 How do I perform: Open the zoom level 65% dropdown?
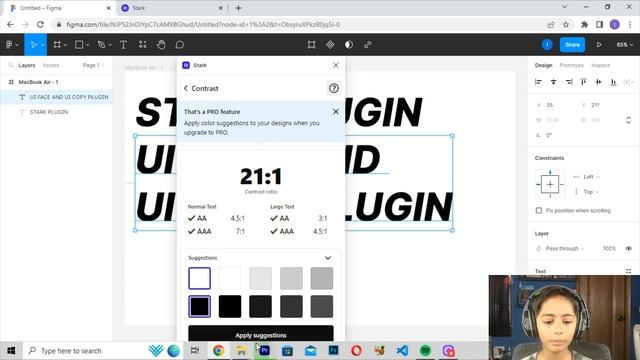(x=624, y=44)
